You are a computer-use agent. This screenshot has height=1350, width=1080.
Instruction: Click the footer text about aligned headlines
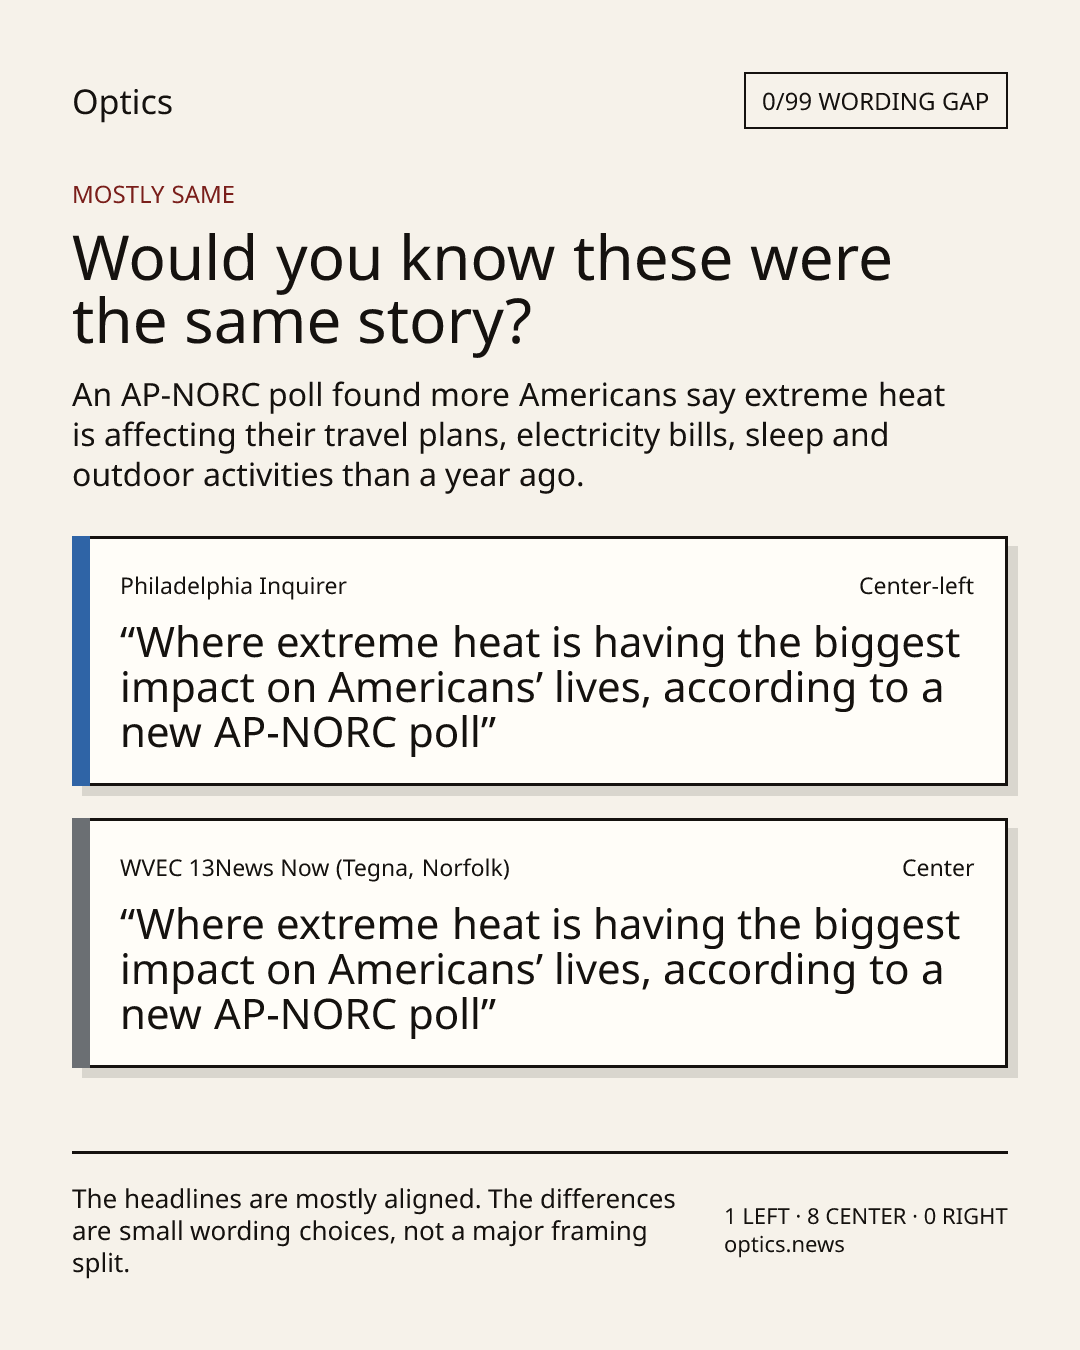click(374, 1231)
